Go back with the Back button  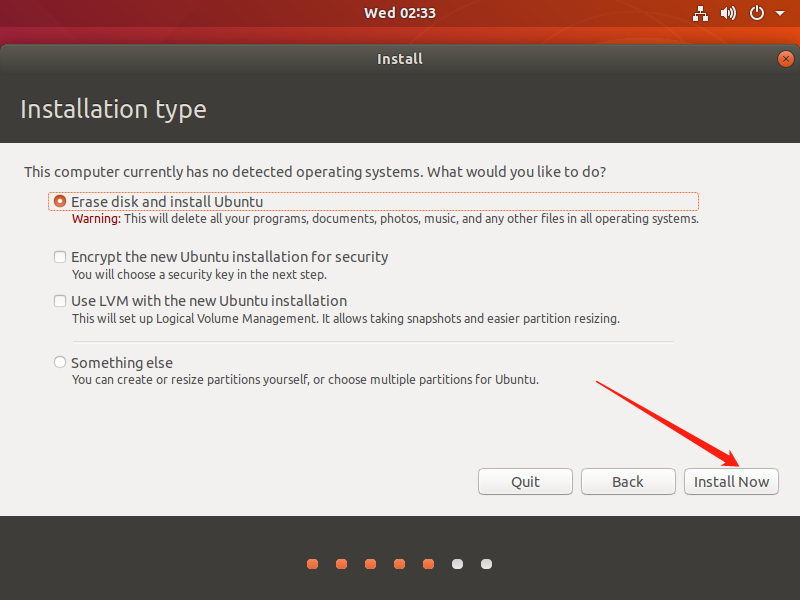628,482
